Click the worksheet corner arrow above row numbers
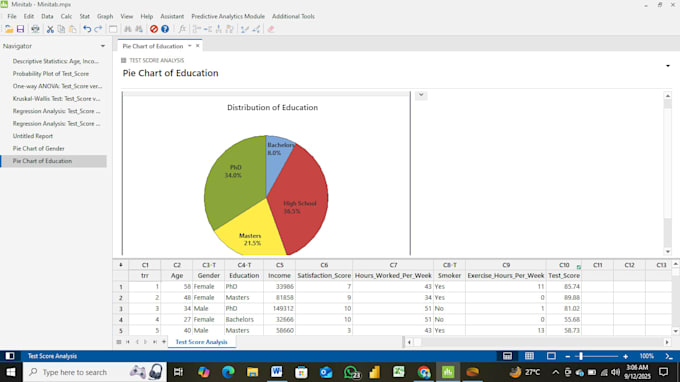 pyautogui.click(x=121, y=264)
